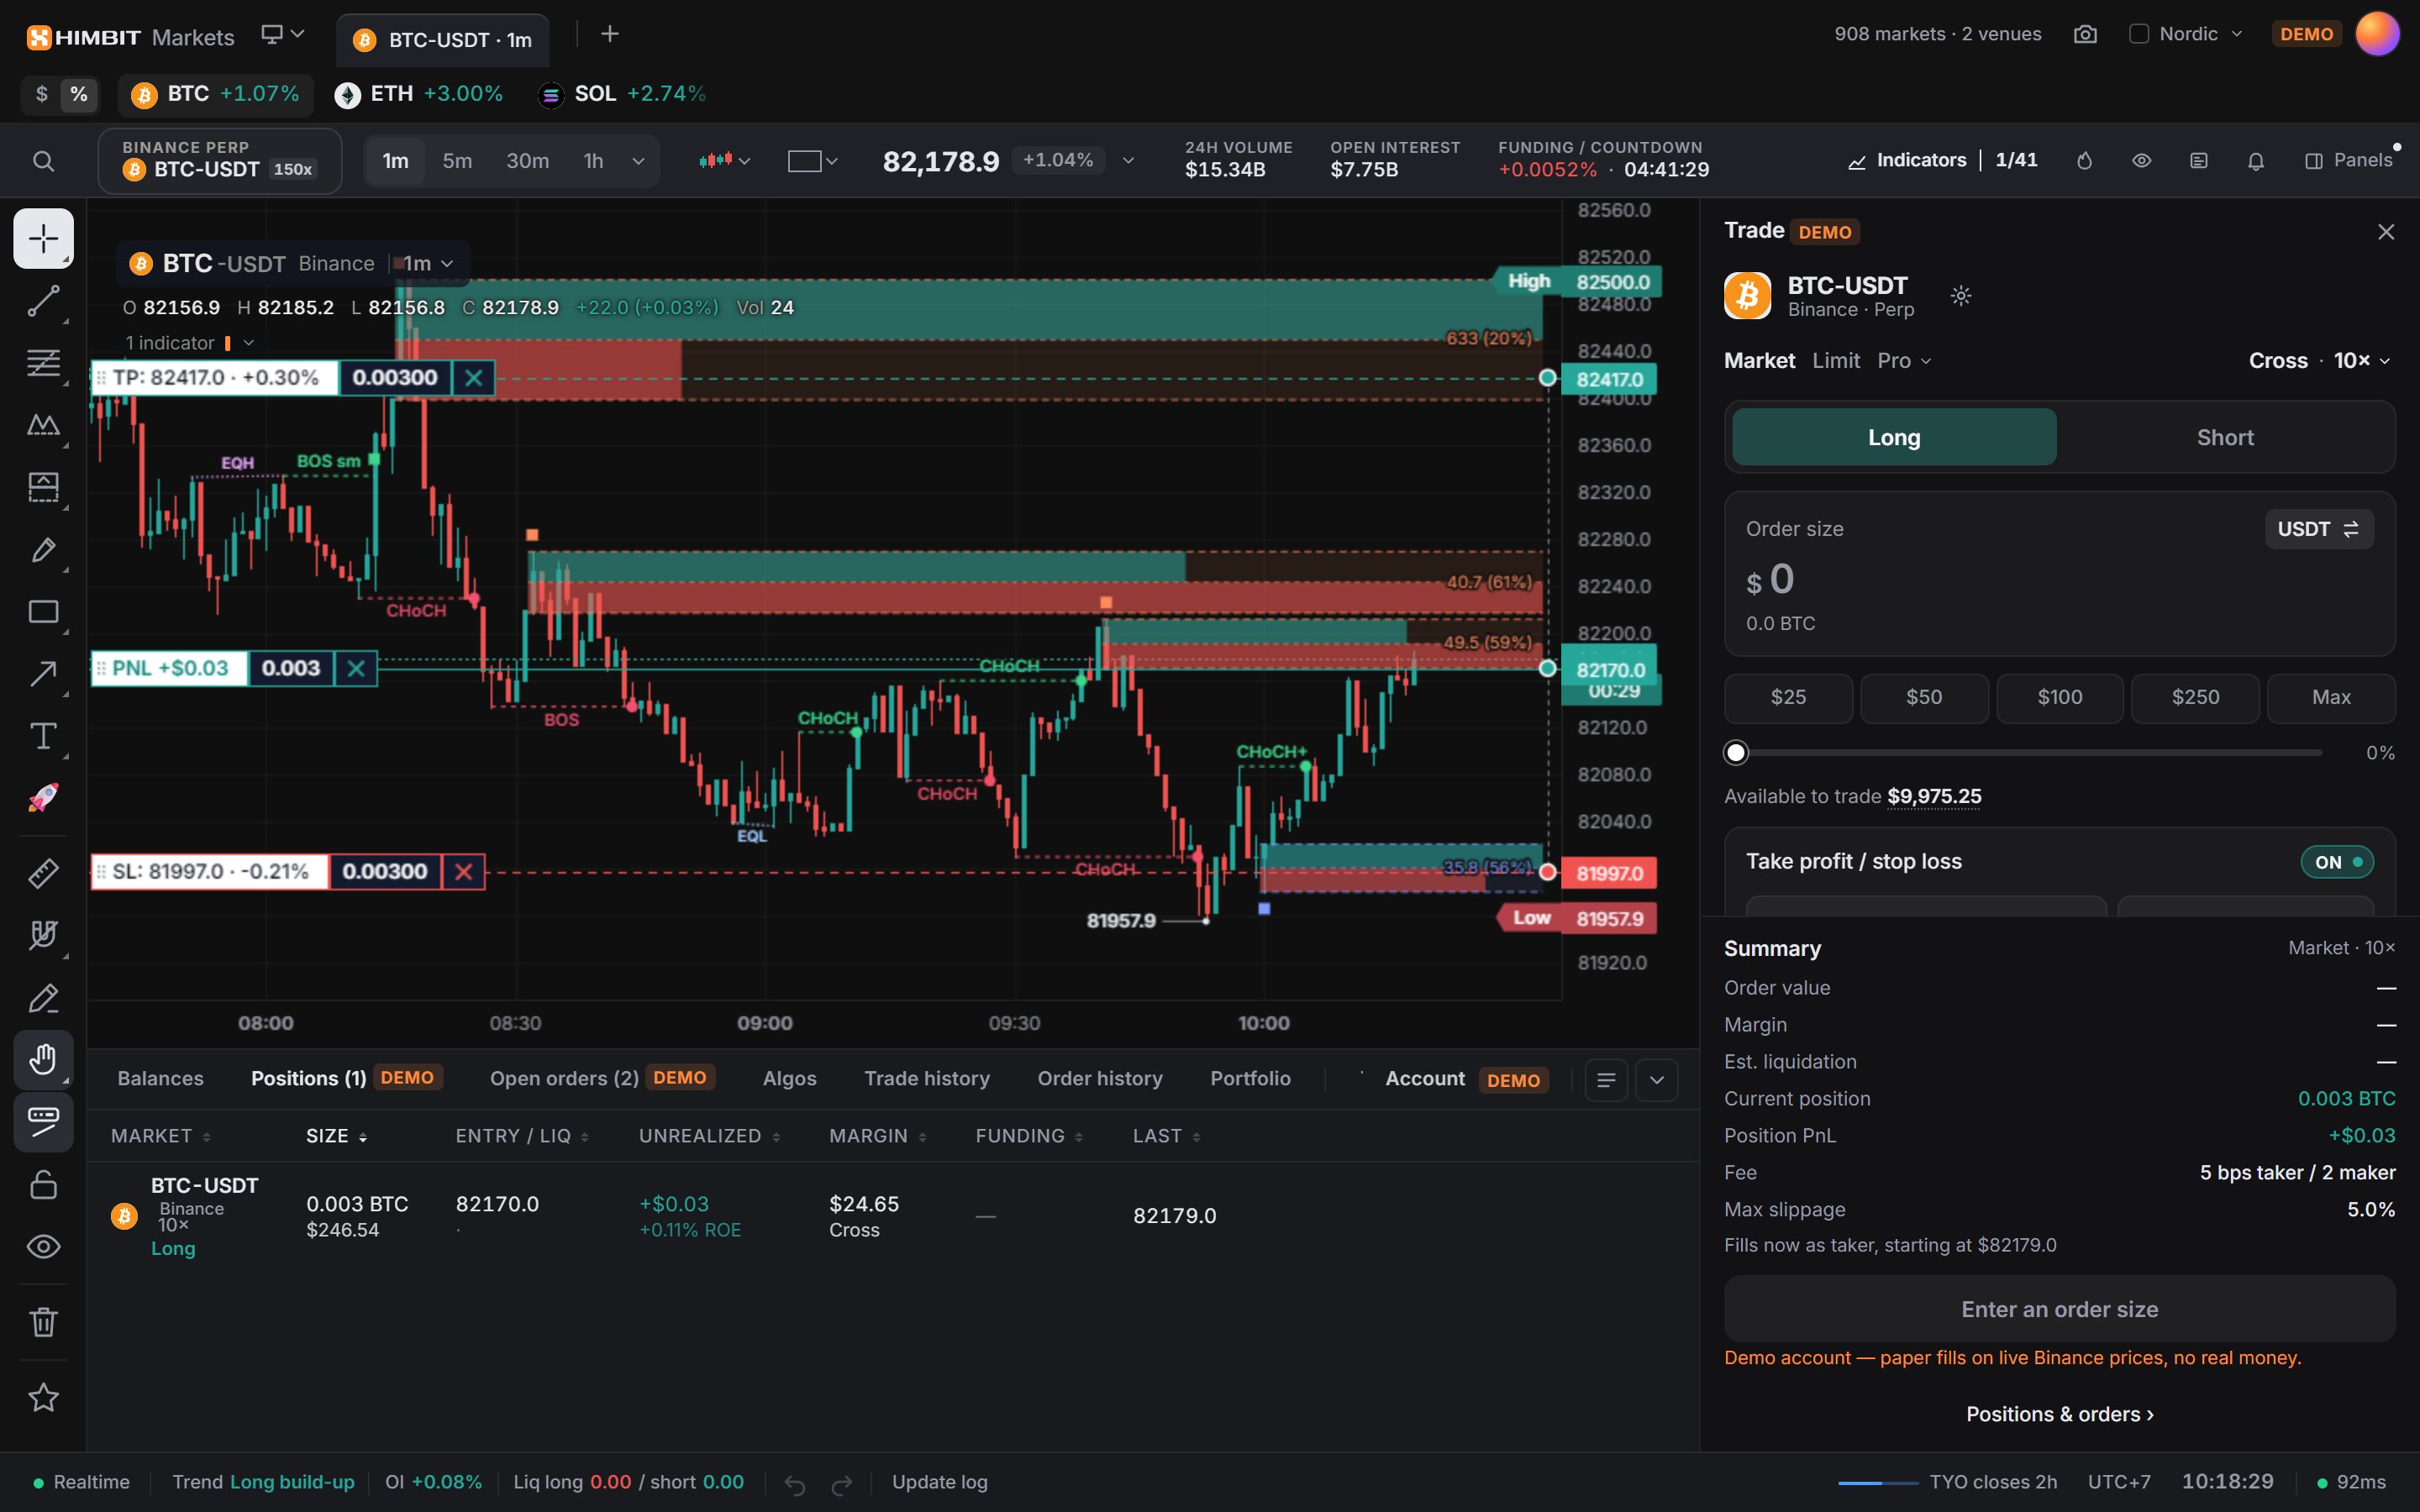2420x1512 pixels.
Task: Click the rocket quick-trade icon
Action: 43,798
